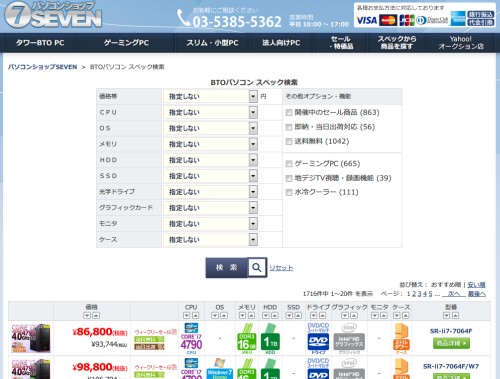Open the 価格帯 dropdown

pyautogui.click(x=211, y=97)
